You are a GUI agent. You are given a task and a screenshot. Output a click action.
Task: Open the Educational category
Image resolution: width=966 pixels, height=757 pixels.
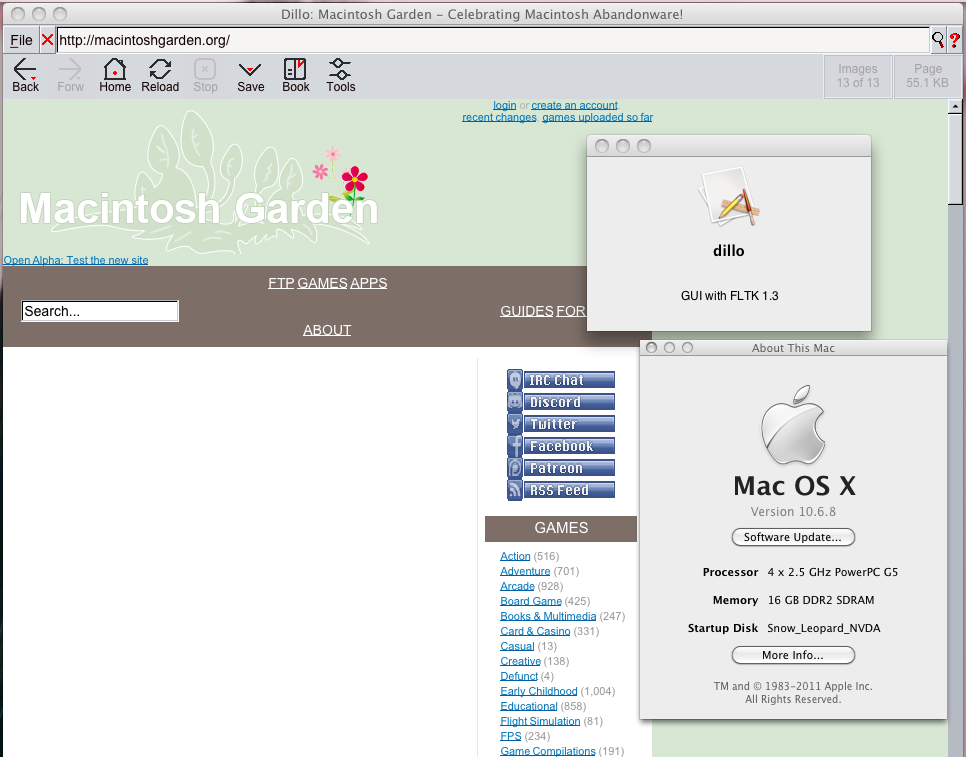[x=529, y=706]
